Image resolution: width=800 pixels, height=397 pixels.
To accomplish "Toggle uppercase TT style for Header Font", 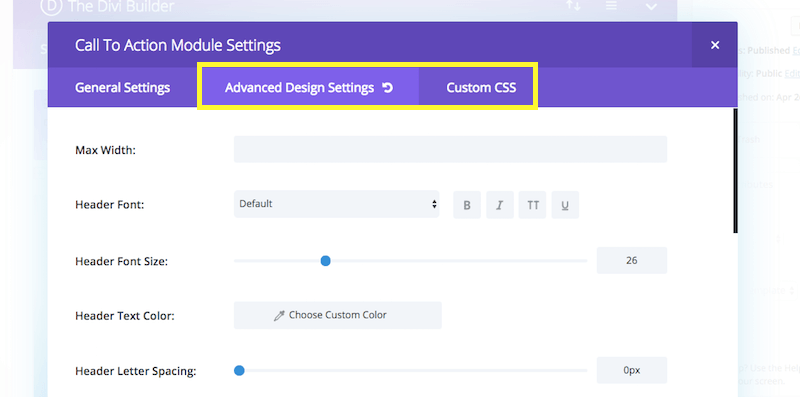I will pyautogui.click(x=533, y=205).
